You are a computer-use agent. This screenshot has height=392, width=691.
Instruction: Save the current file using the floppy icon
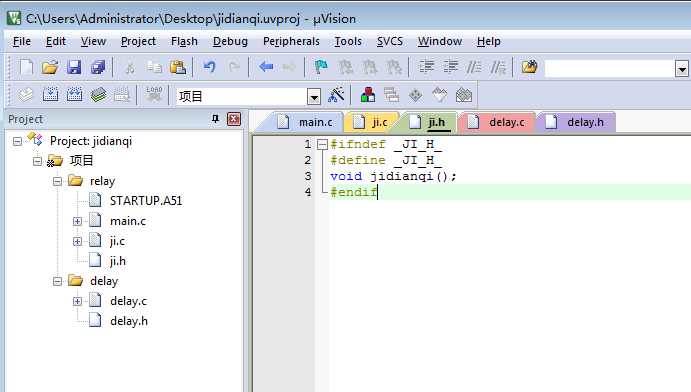point(74,67)
